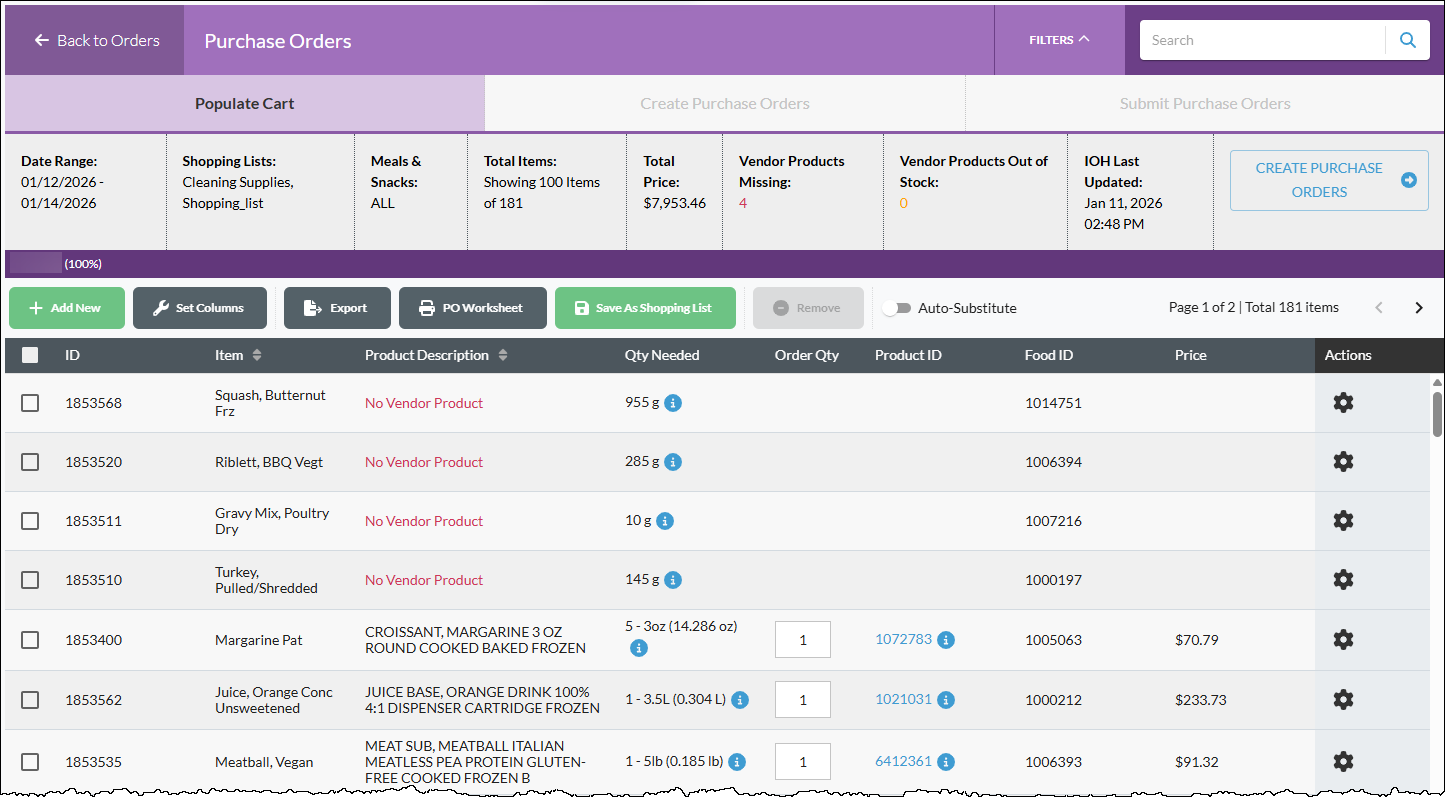Check the select-all header checkbox
This screenshot has height=797, width=1445.
[30, 355]
